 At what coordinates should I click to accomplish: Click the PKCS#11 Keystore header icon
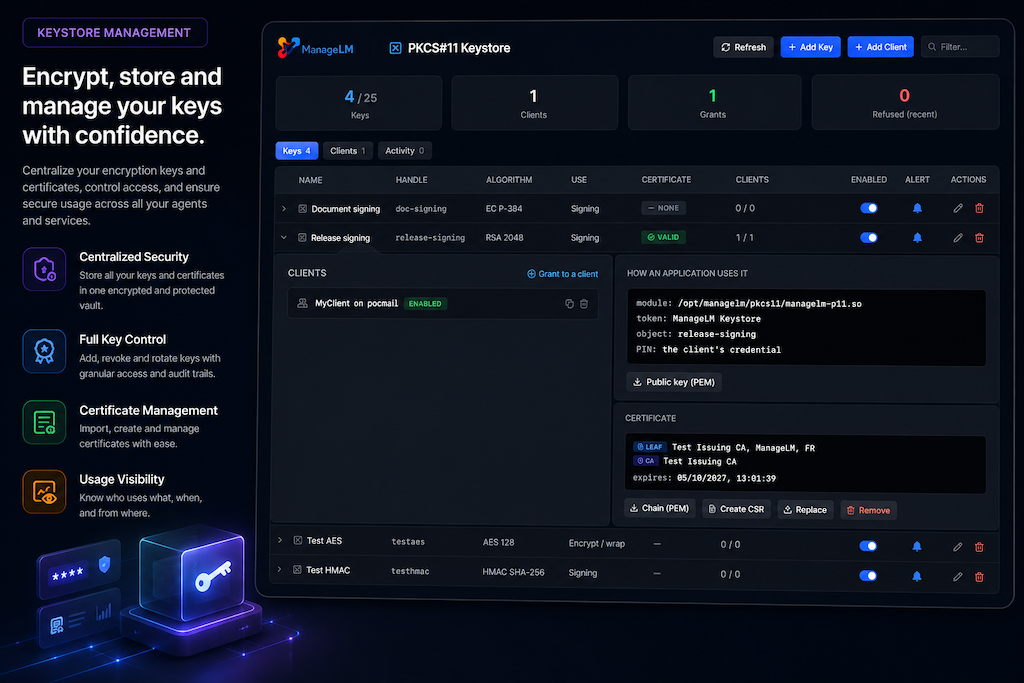395,48
